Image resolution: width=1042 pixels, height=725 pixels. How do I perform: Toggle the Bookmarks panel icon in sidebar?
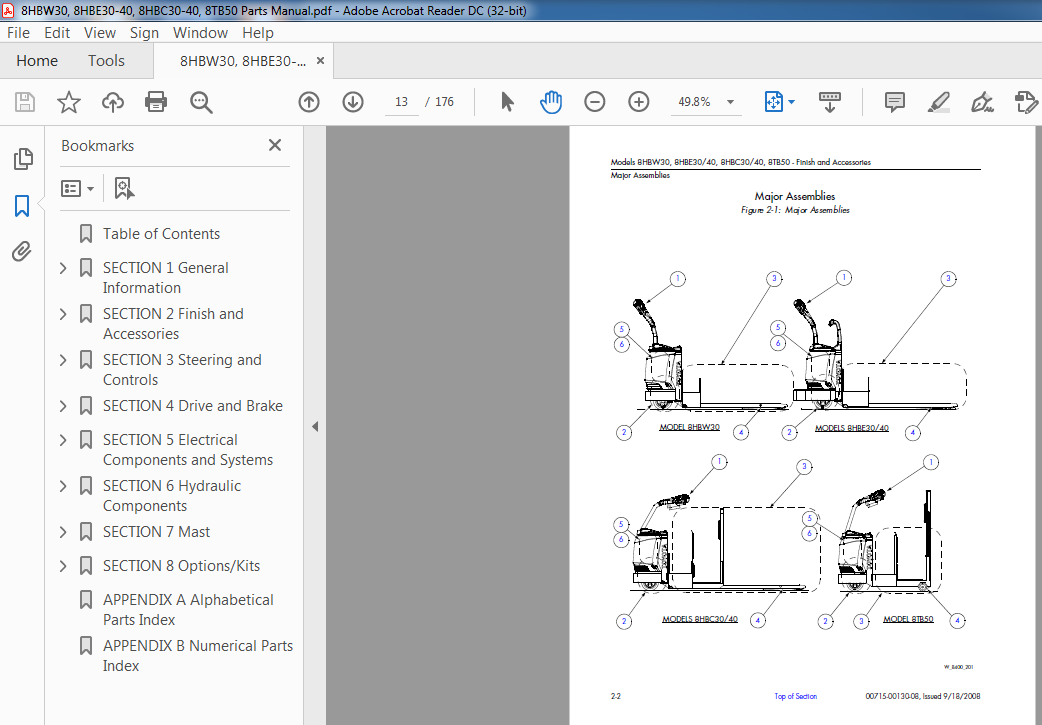point(22,206)
